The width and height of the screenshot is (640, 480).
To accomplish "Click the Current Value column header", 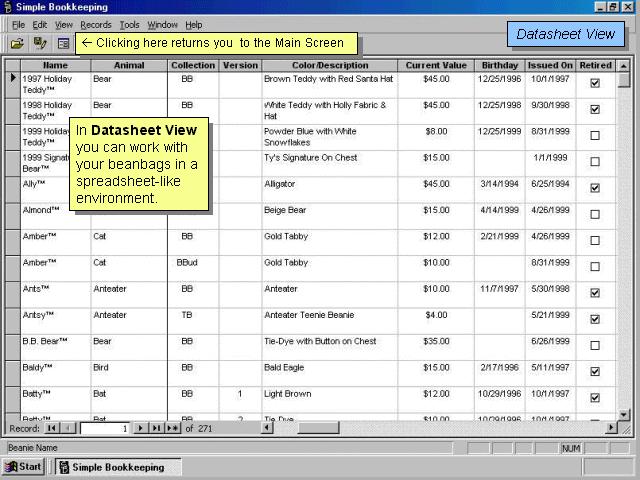I will click(x=435, y=65).
